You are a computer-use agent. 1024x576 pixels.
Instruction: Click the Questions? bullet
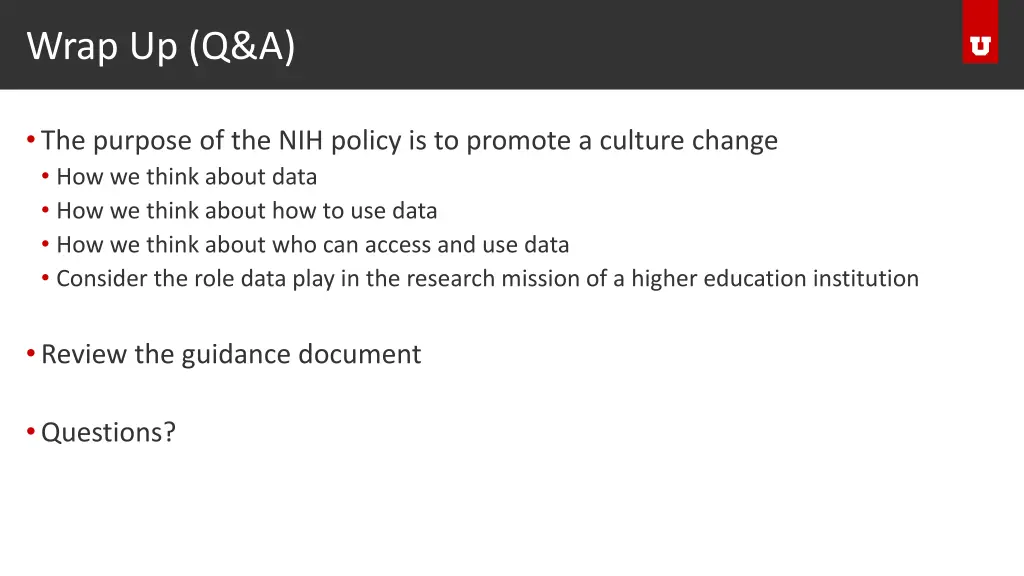(108, 432)
